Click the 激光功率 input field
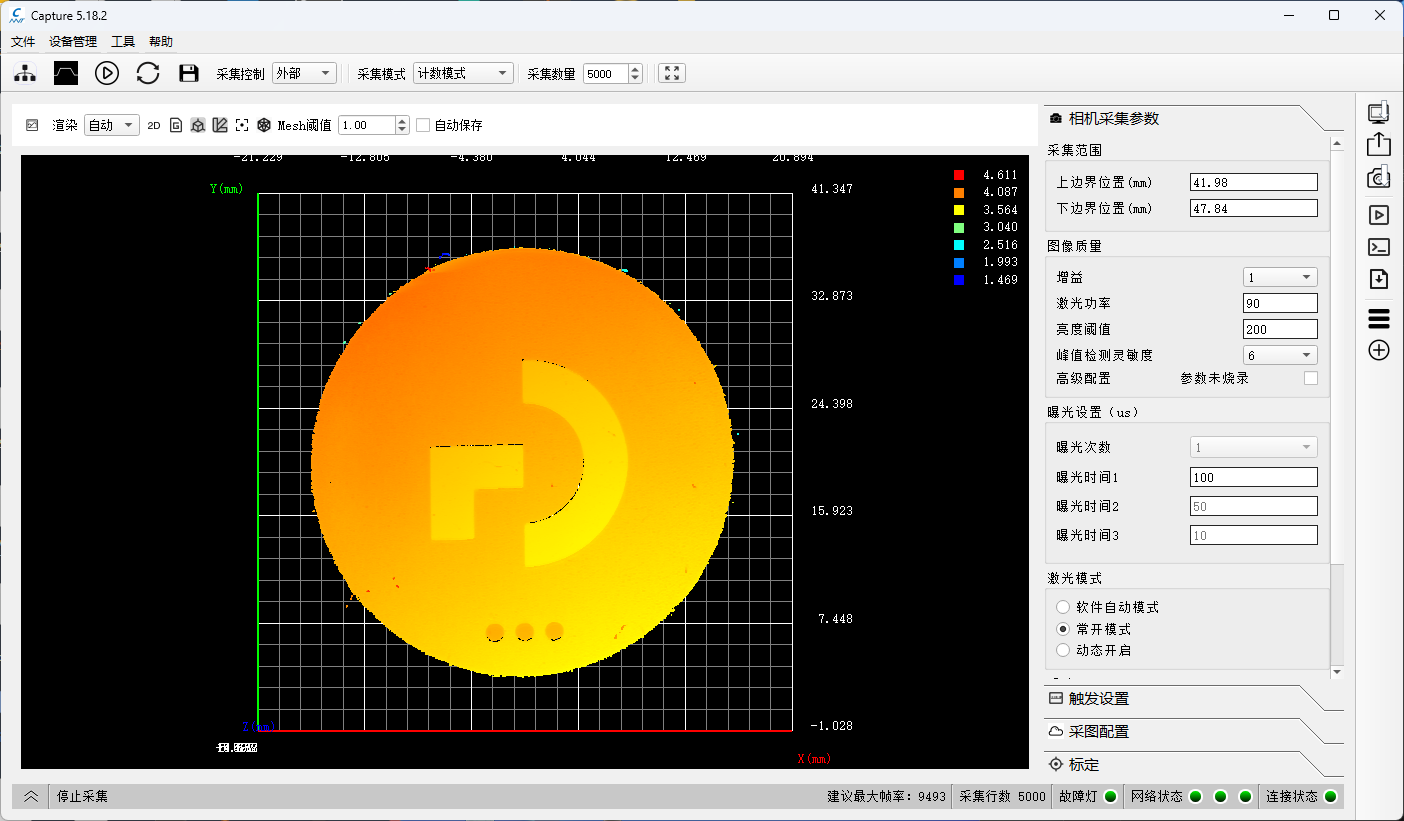The width and height of the screenshot is (1404, 821). click(x=1280, y=303)
